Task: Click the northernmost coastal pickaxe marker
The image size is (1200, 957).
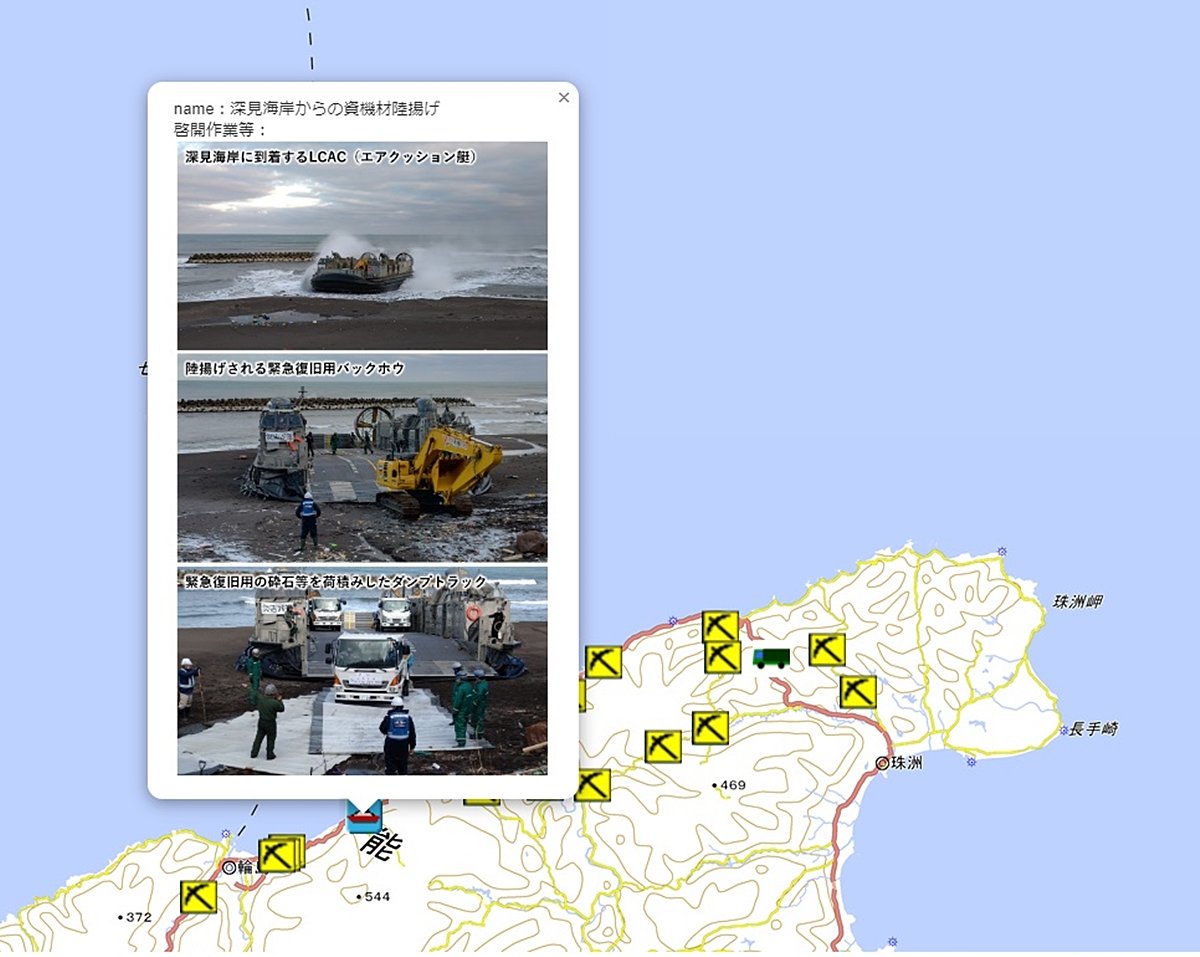Action: coord(720,627)
